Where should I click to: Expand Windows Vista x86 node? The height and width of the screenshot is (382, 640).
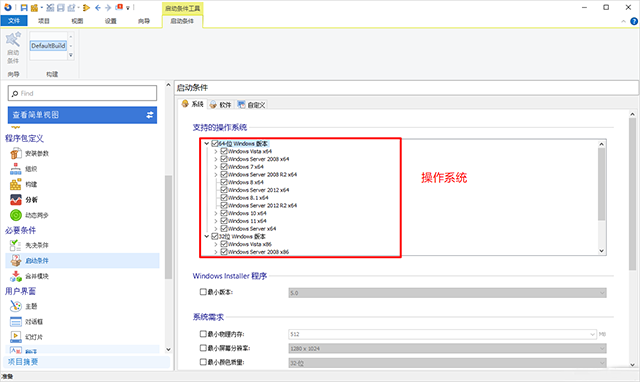pyautogui.click(x=216, y=244)
